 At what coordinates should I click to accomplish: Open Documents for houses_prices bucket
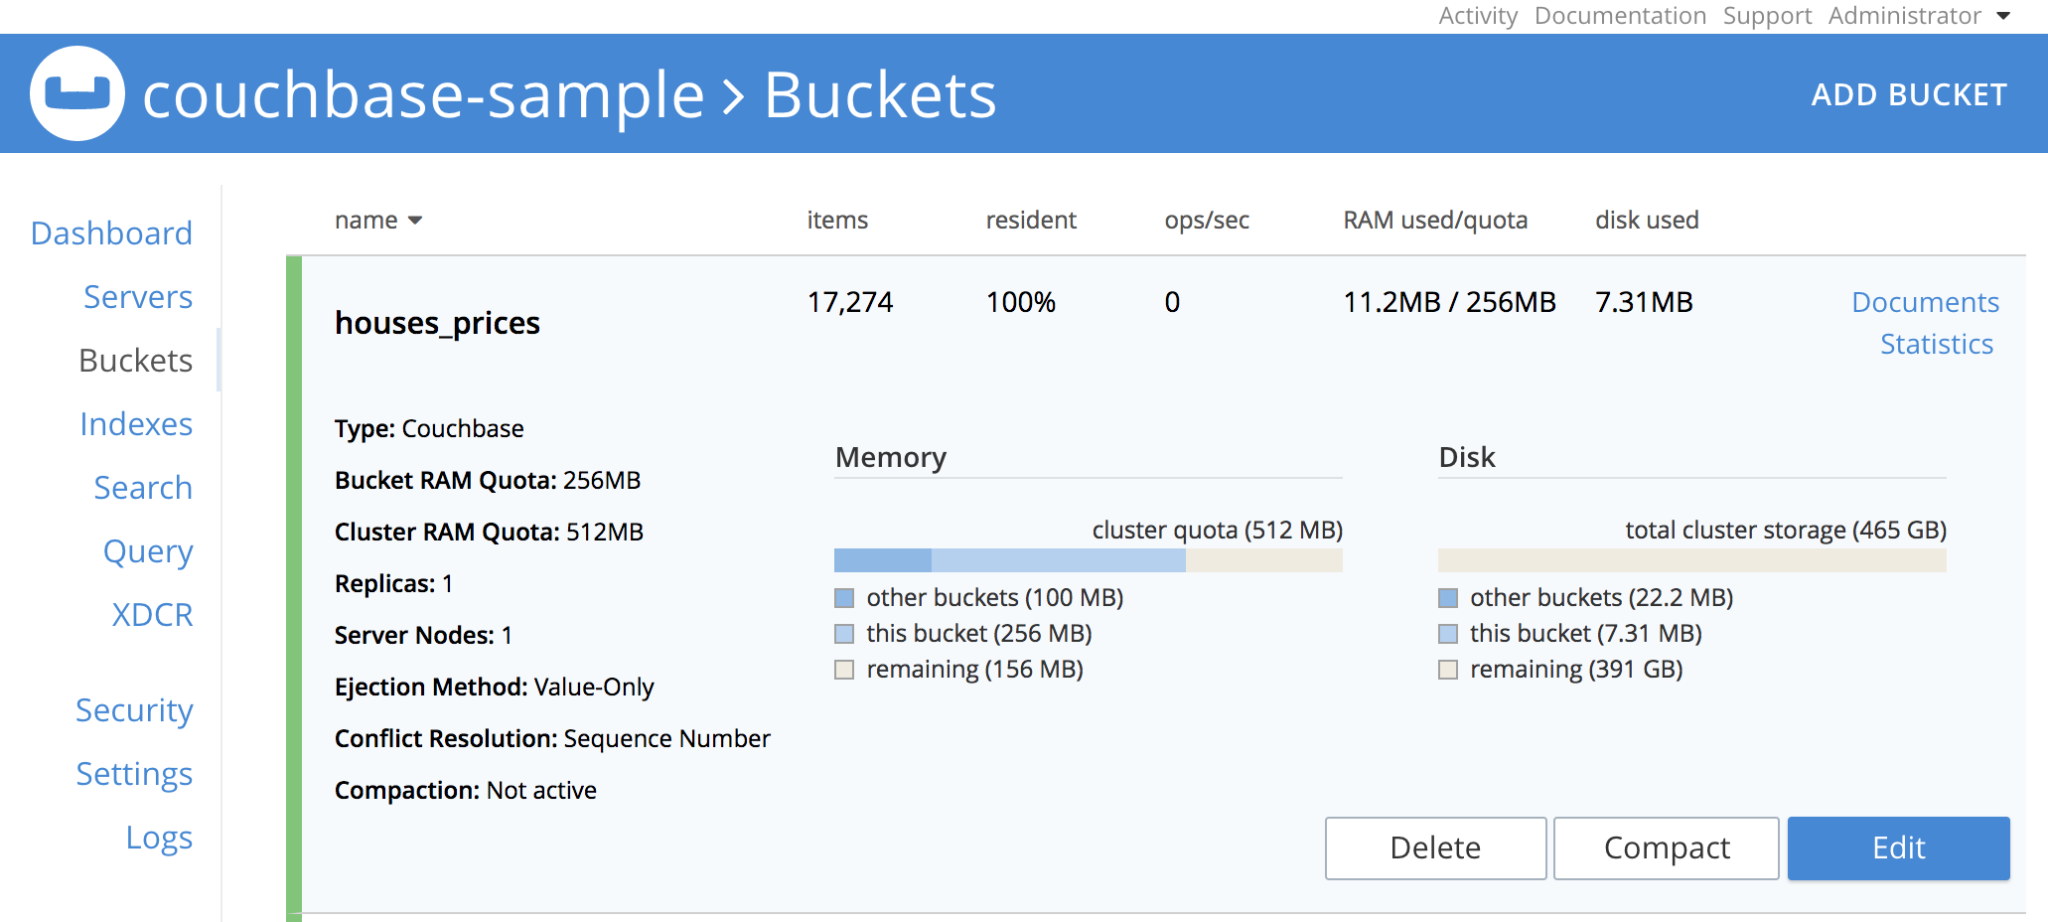[1925, 301]
